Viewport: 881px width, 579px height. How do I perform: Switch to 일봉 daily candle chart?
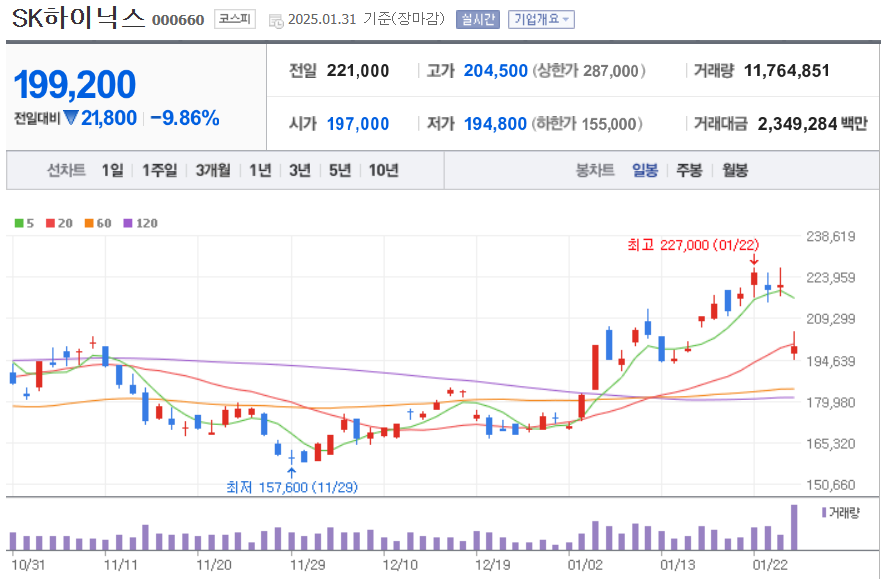(645, 170)
